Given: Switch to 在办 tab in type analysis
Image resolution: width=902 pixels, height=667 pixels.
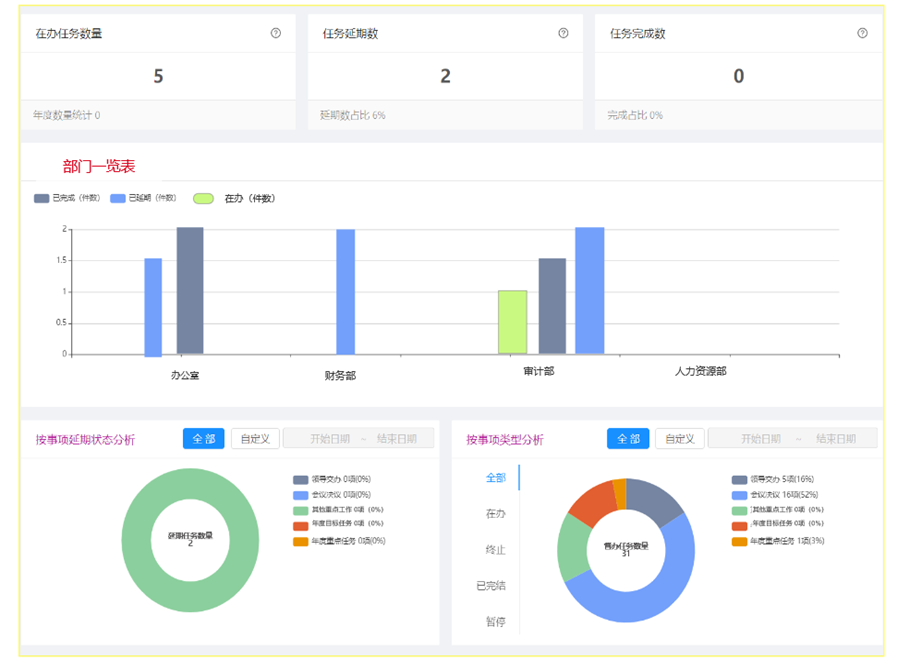Looking at the screenshot, I should 496,514.
